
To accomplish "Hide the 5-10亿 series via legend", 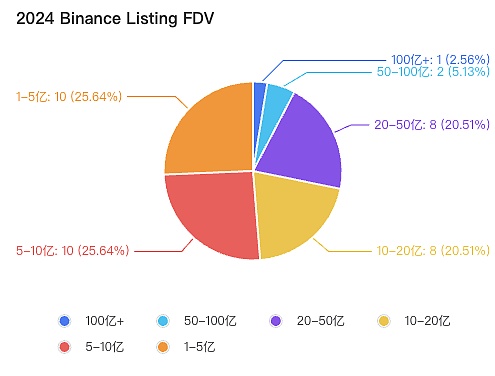I will (x=91, y=347).
